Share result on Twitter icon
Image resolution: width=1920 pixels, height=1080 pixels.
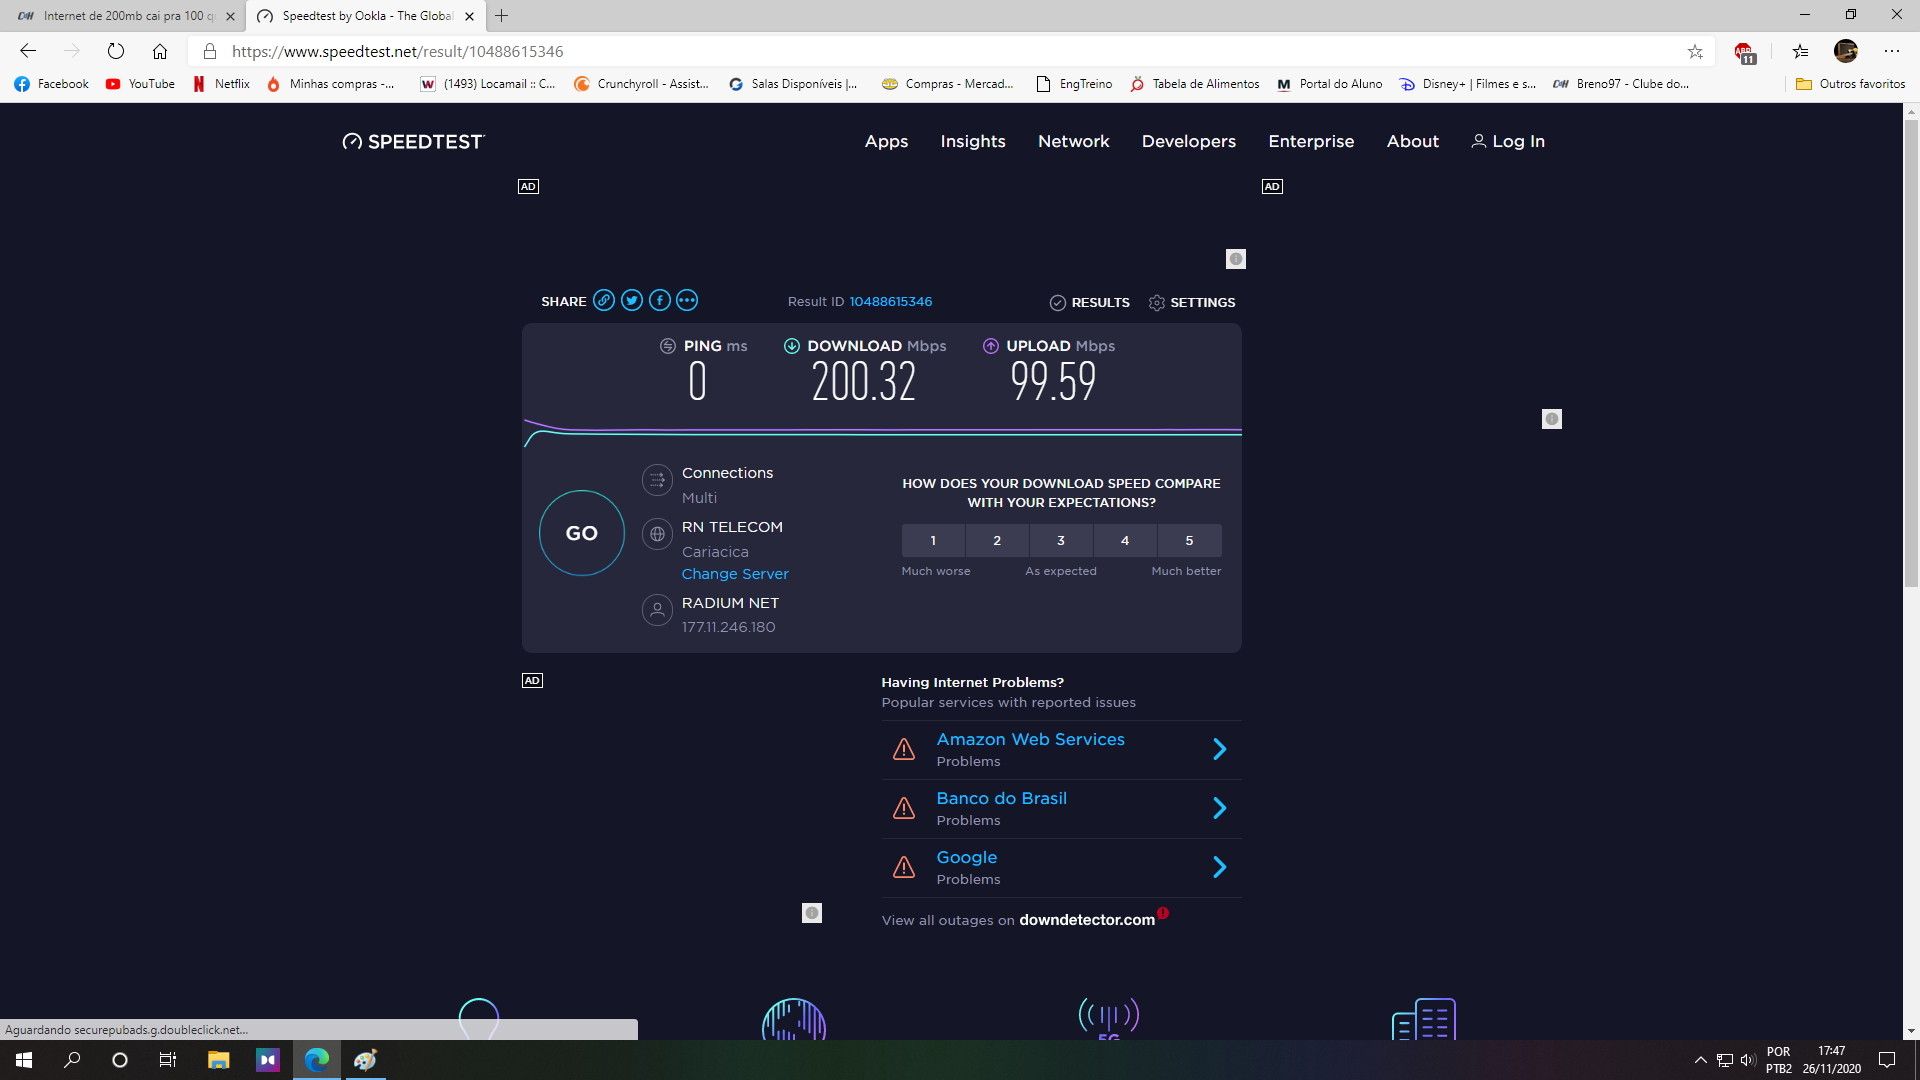point(632,301)
